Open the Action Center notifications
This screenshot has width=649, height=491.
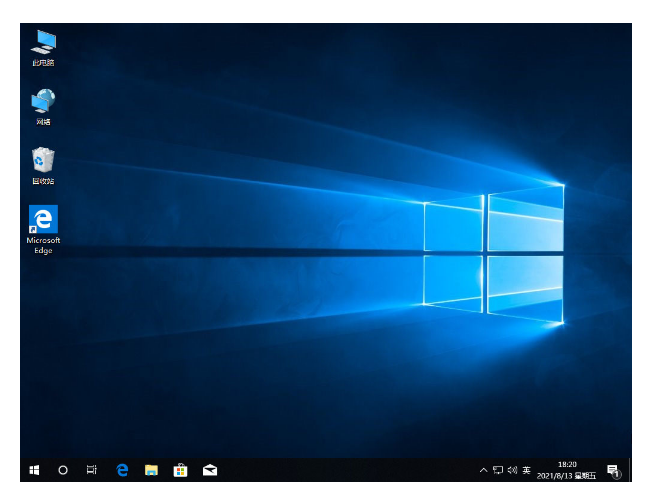pos(612,469)
